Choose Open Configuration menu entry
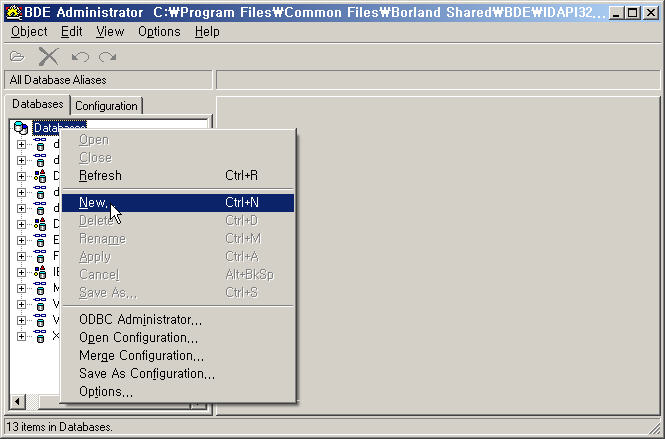Image resolution: width=665 pixels, height=439 pixels. pos(138,338)
